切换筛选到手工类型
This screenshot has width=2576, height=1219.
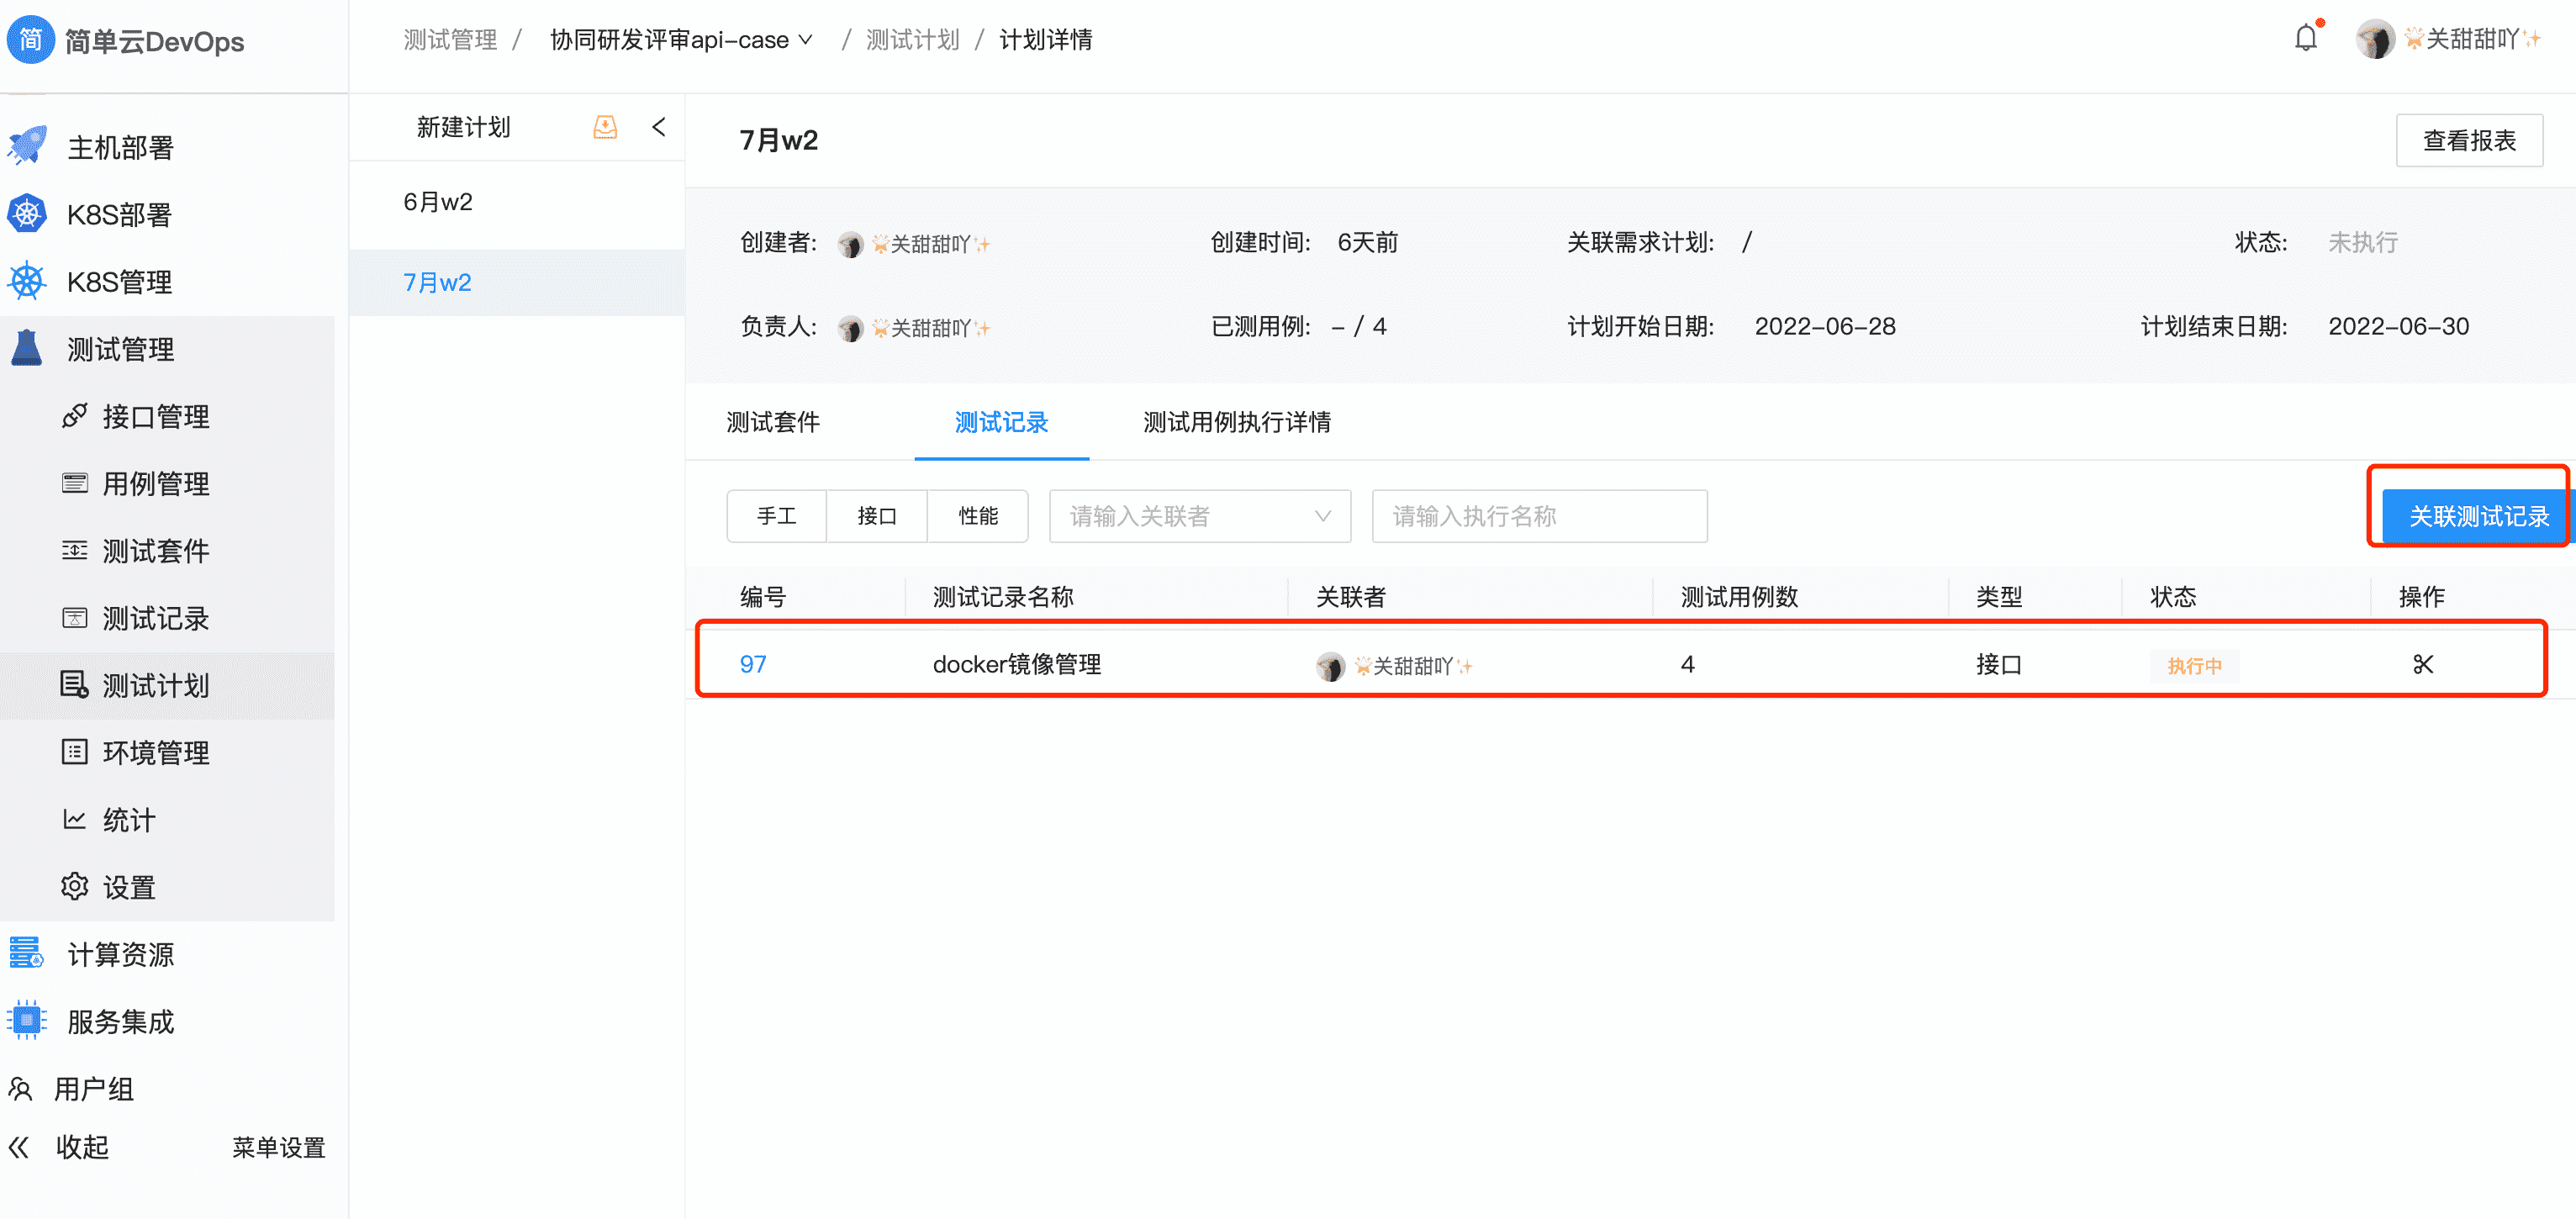(x=777, y=516)
